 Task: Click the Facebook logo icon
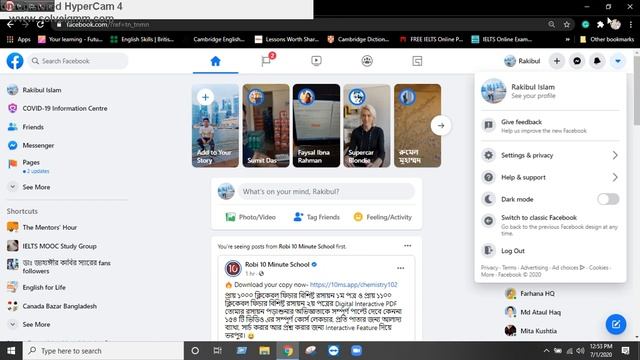pyautogui.click(x=15, y=61)
